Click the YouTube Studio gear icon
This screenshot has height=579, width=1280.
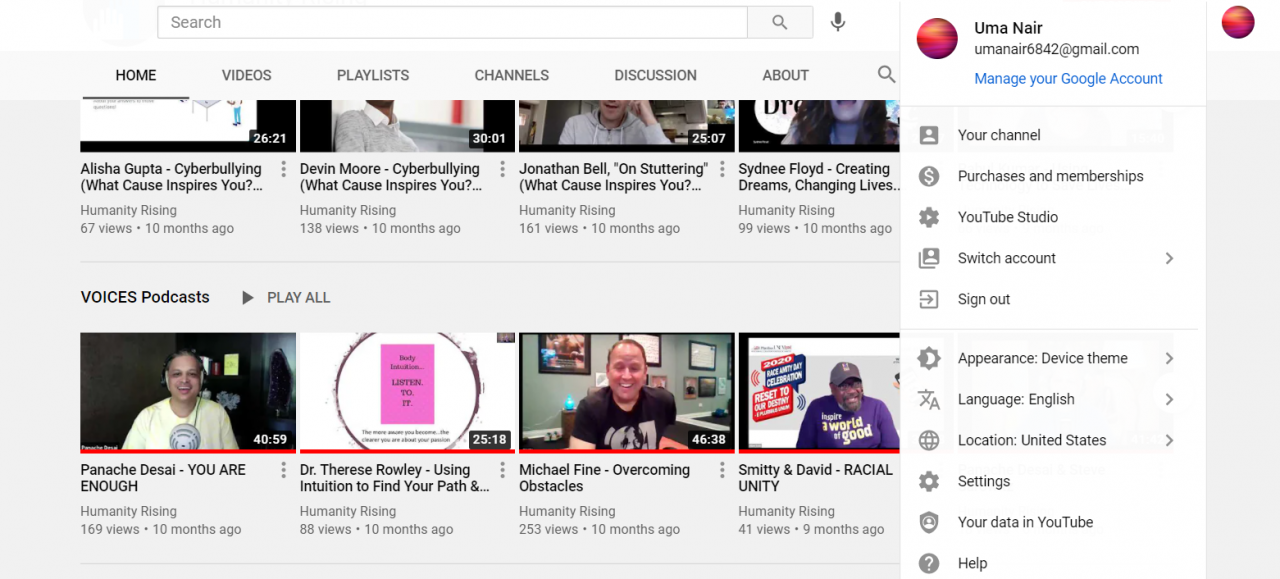tap(929, 217)
